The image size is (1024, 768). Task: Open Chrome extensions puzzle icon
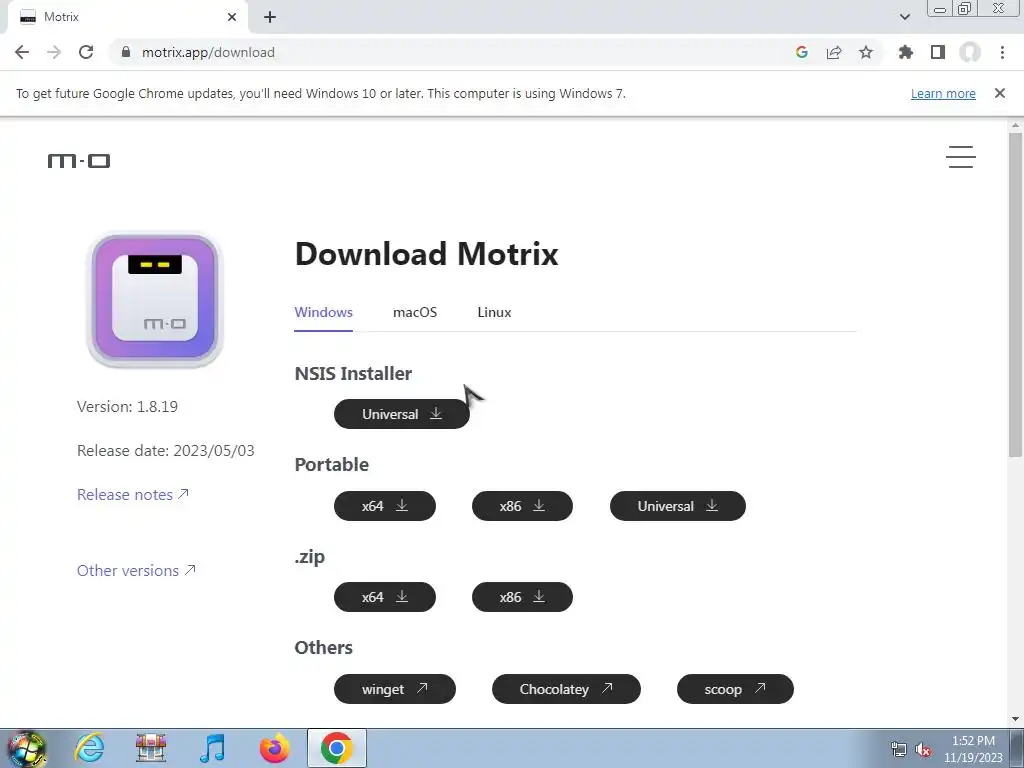pyautogui.click(x=906, y=52)
